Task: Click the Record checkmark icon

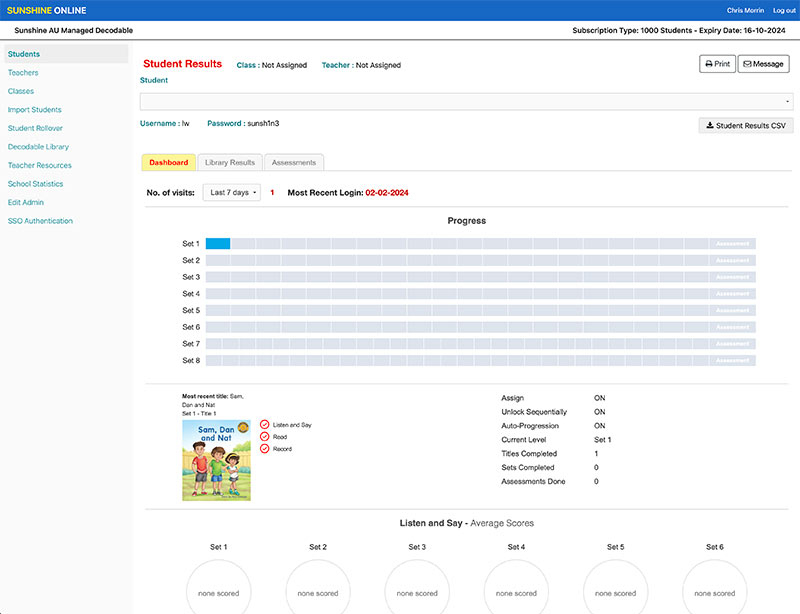Action: pyautogui.click(x=264, y=449)
